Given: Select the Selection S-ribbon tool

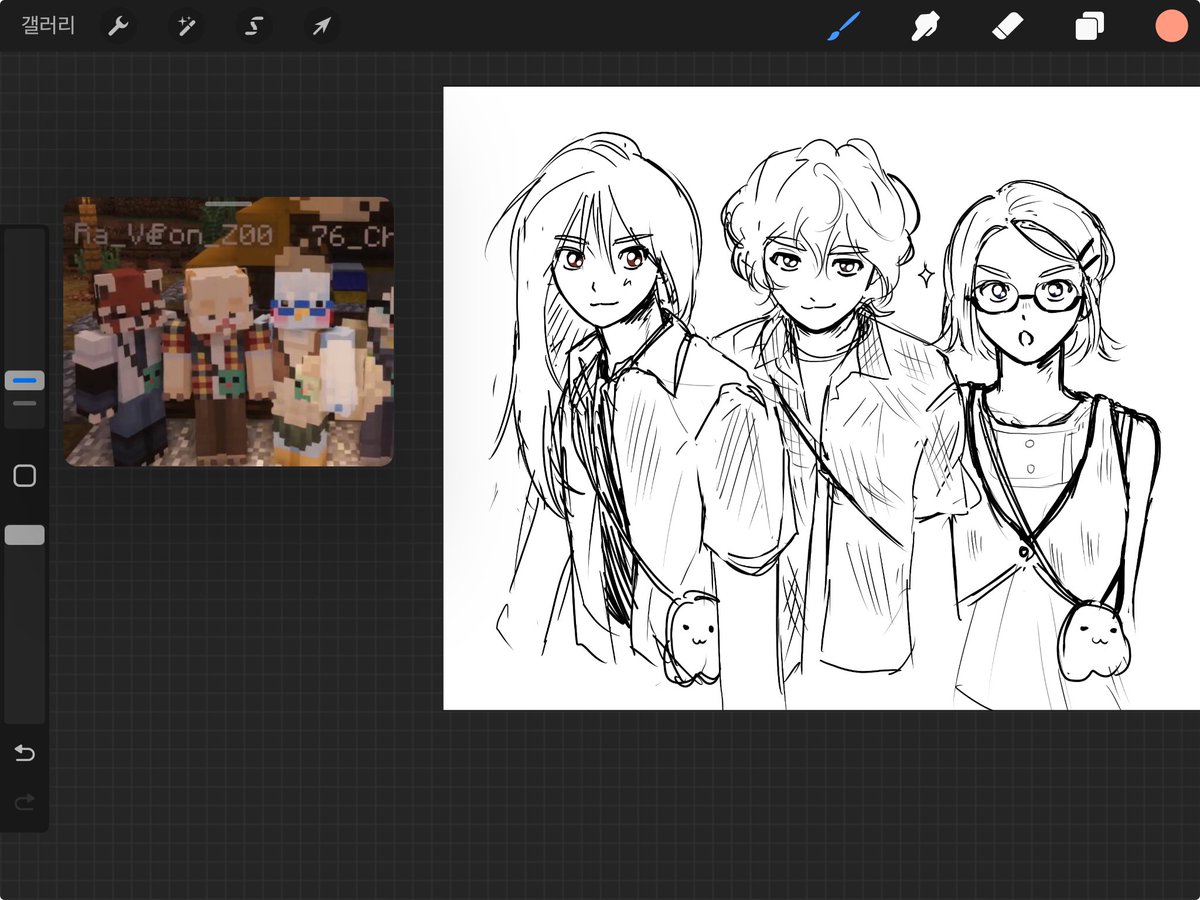Looking at the screenshot, I should click(x=254, y=26).
